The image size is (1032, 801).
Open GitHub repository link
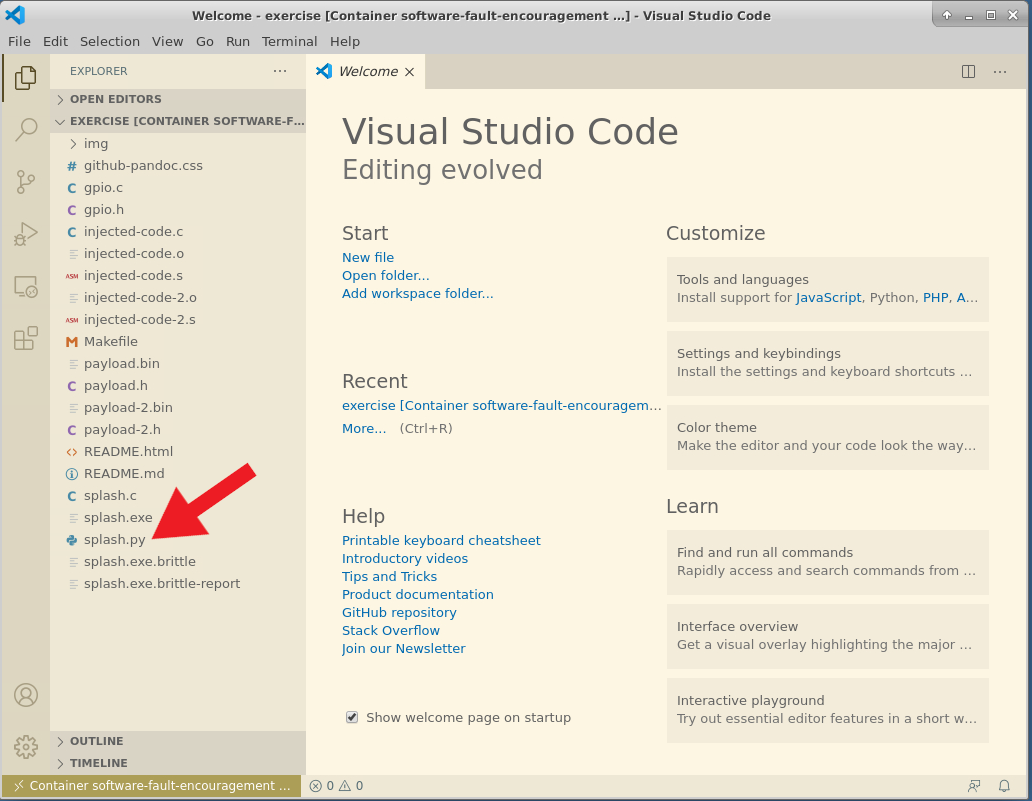pyautogui.click(x=399, y=613)
